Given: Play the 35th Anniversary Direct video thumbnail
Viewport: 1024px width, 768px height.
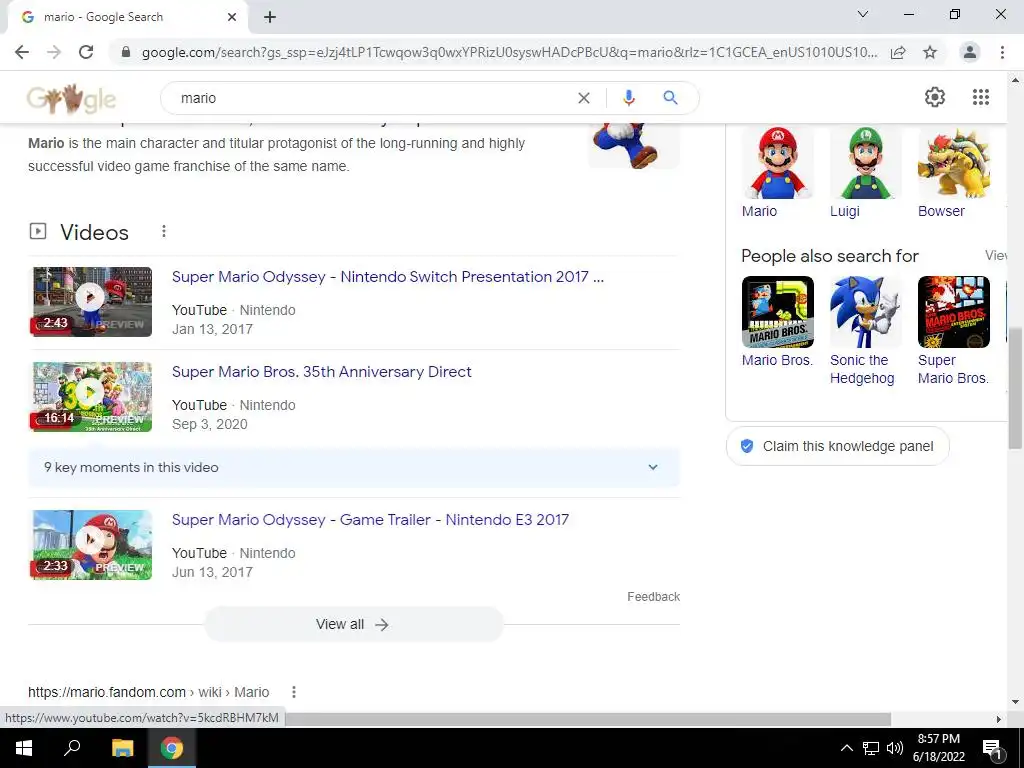Looking at the screenshot, I should click(x=92, y=397).
